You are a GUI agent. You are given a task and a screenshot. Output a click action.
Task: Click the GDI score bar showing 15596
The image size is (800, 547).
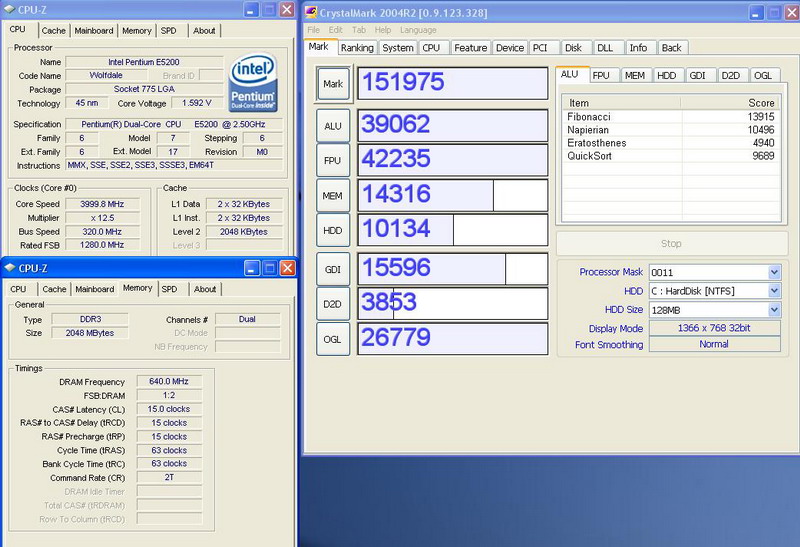453,268
